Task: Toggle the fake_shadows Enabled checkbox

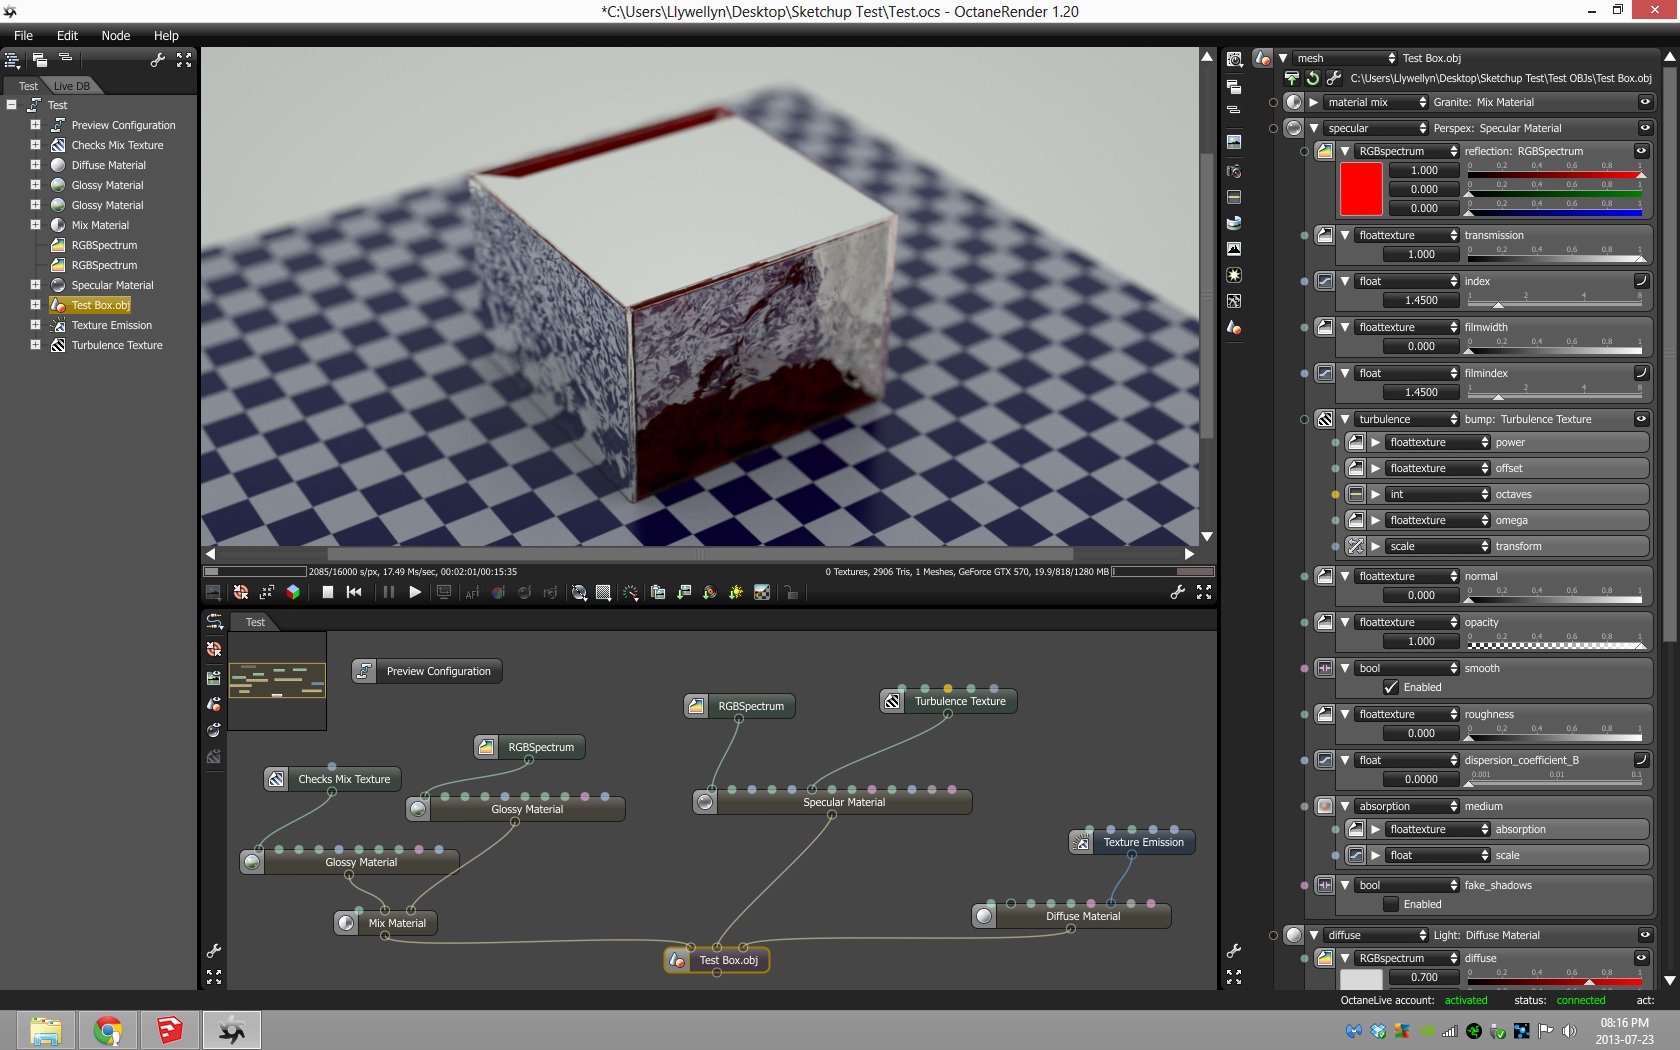Action: (1391, 904)
